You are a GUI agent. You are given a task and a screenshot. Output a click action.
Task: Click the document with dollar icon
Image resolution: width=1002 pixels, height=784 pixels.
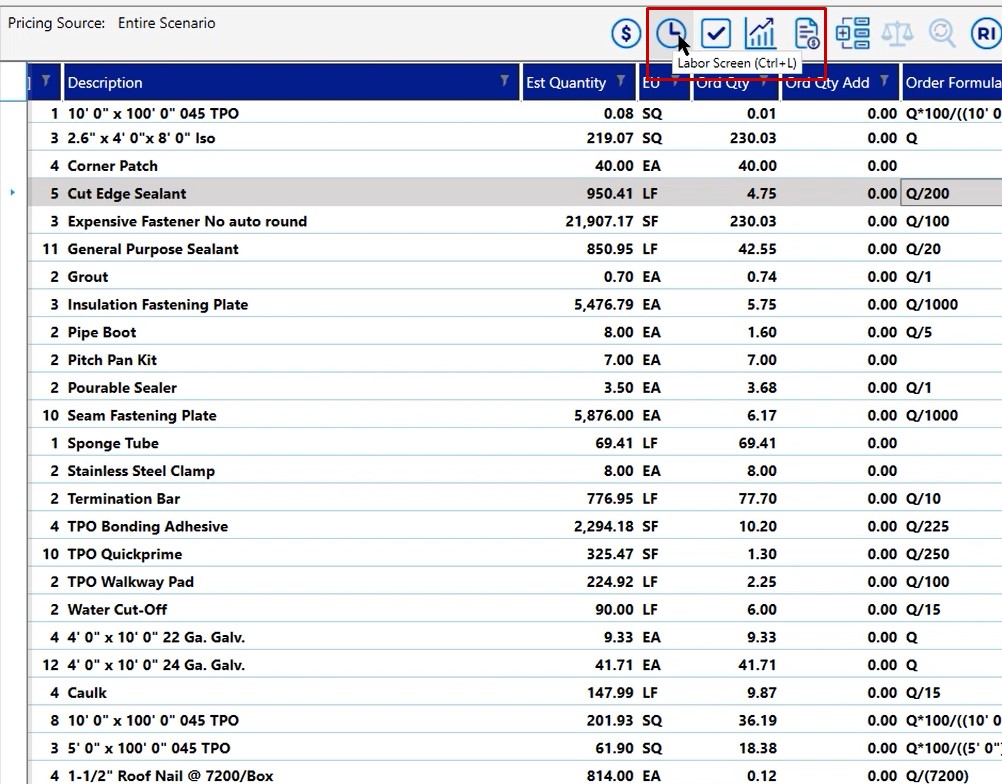807,34
